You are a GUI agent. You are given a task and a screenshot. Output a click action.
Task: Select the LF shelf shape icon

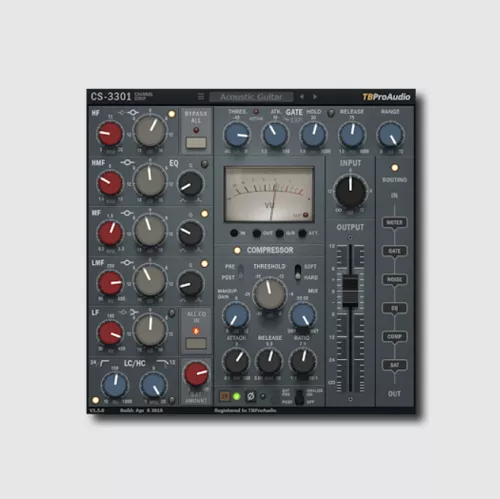point(134,312)
